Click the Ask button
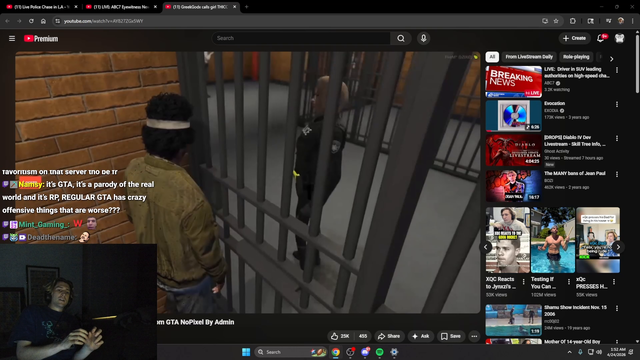Image resolution: width=640 pixels, height=360 pixels. coord(420,336)
